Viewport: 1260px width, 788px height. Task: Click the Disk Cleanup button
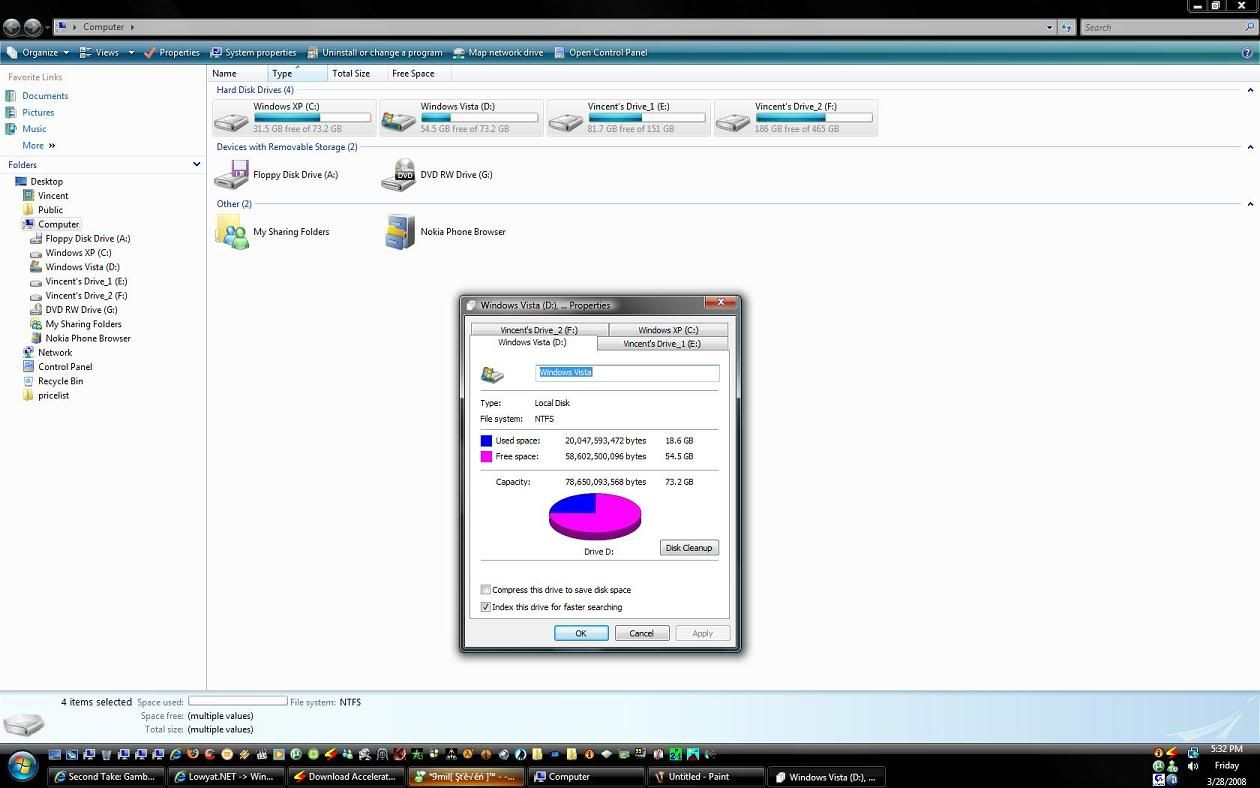point(689,548)
